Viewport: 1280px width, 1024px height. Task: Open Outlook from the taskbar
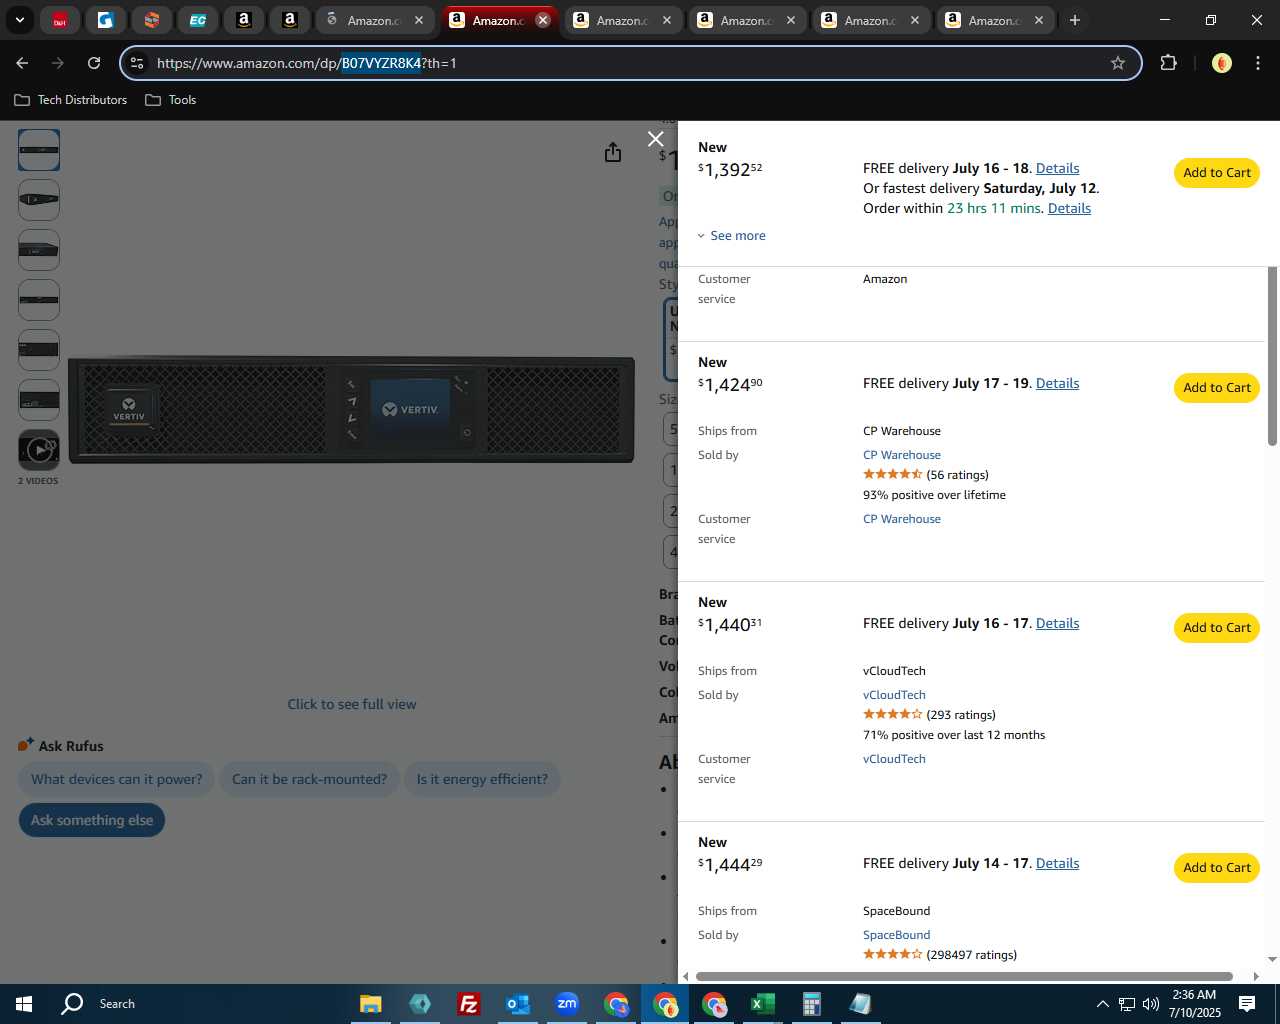coord(517,1004)
